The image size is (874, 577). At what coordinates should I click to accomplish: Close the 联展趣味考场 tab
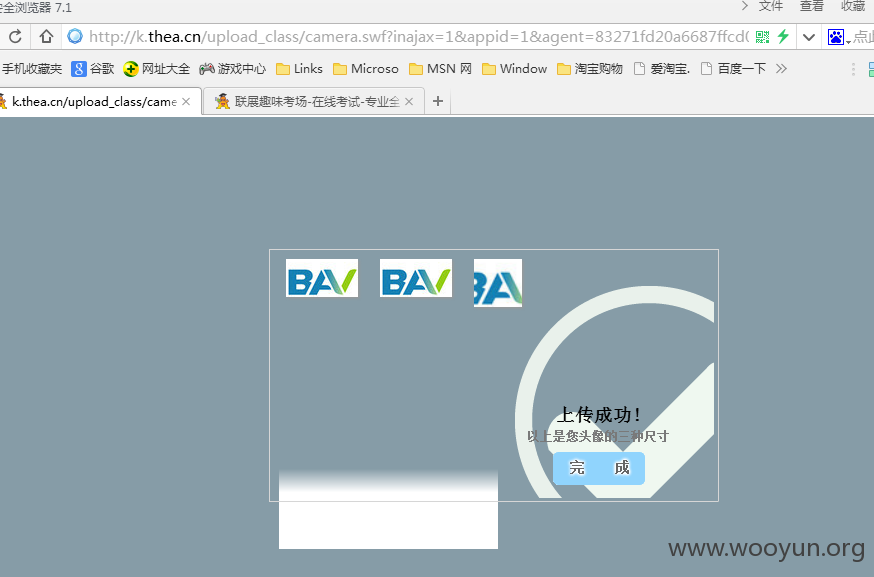click(x=409, y=101)
